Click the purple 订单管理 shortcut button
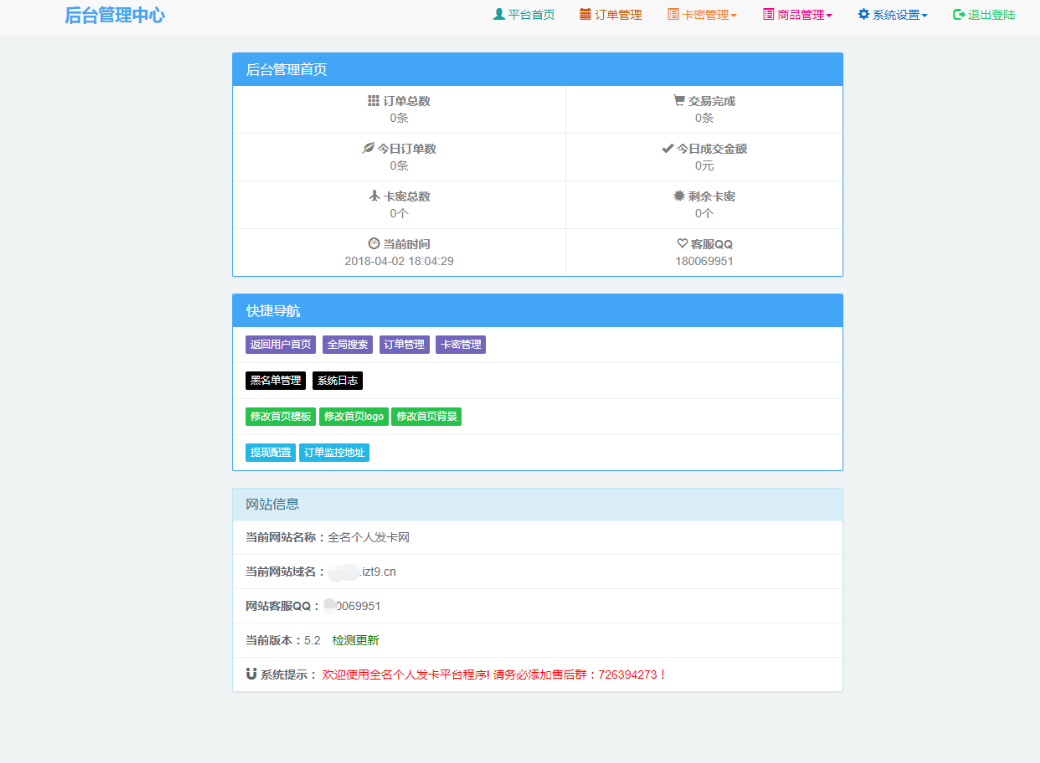 404,344
